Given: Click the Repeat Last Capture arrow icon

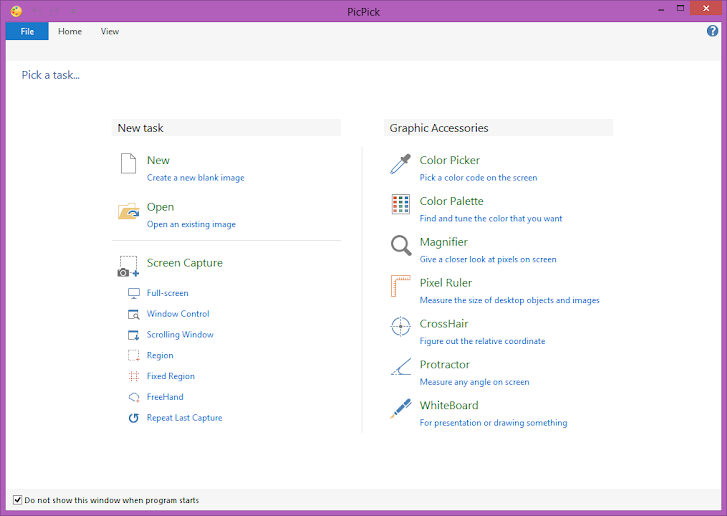Looking at the screenshot, I should [x=134, y=418].
